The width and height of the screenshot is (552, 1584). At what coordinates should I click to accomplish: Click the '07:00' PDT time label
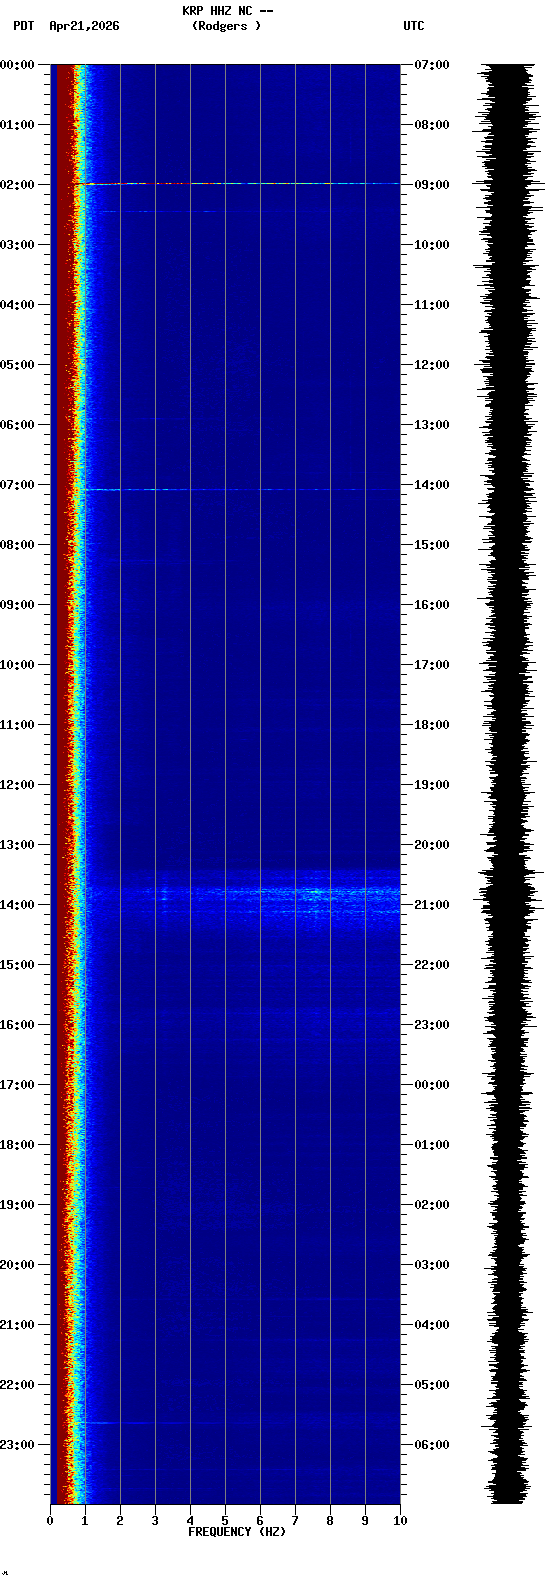click(17, 485)
